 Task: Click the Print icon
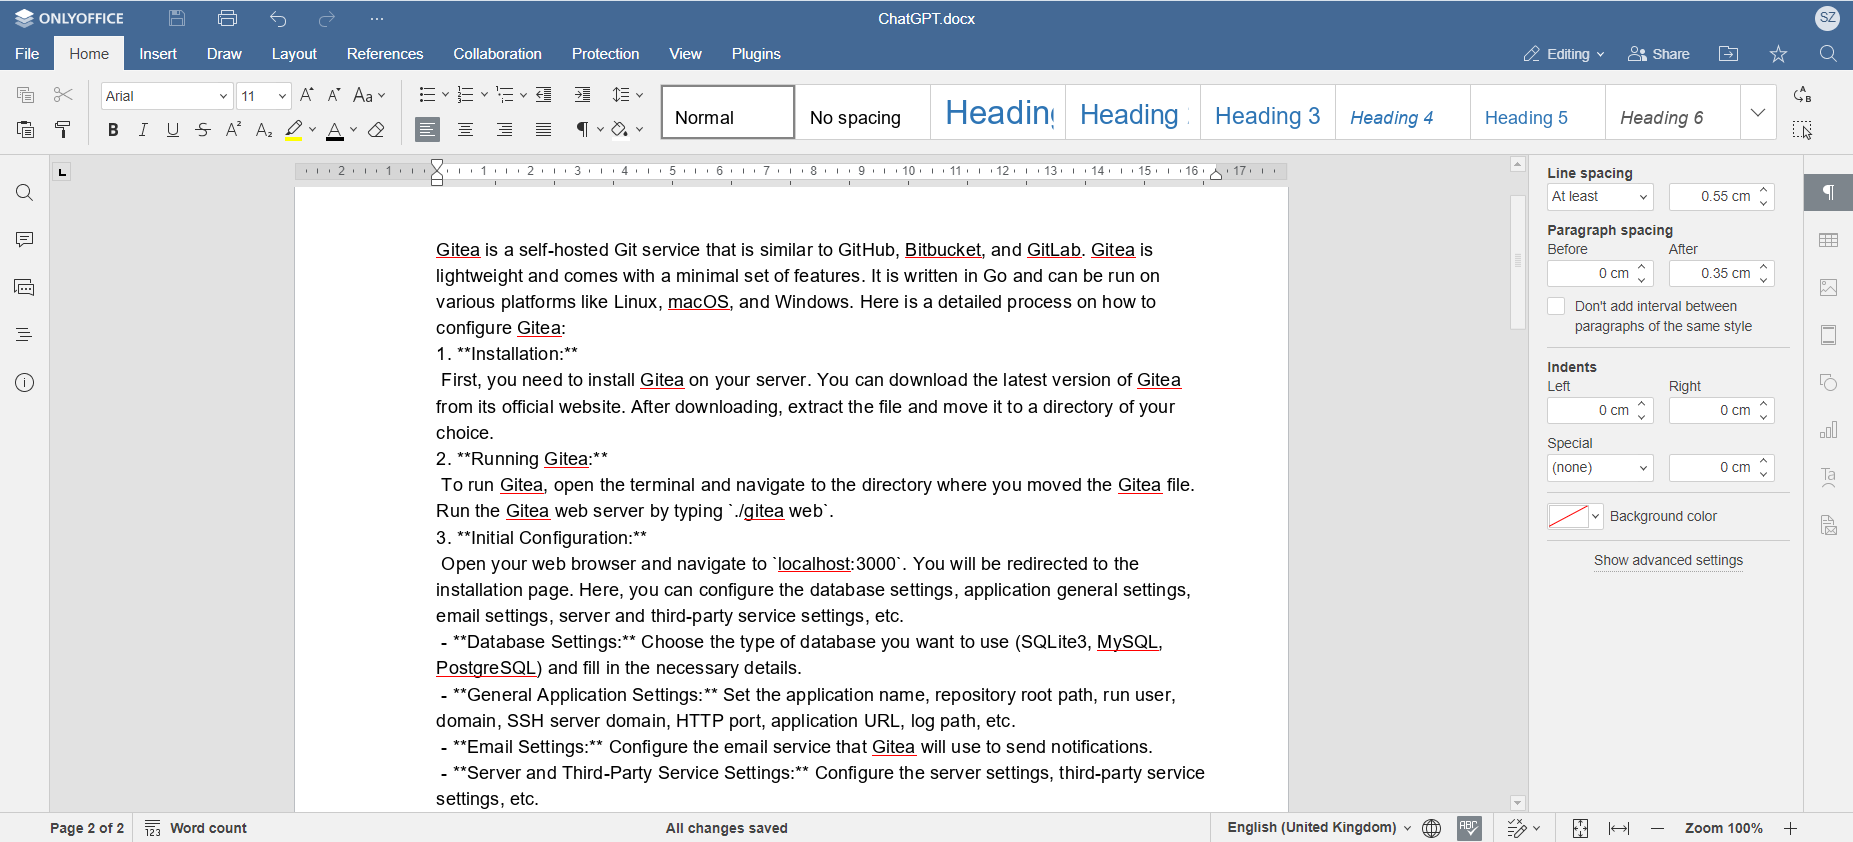pyautogui.click(x=227, y=18)
